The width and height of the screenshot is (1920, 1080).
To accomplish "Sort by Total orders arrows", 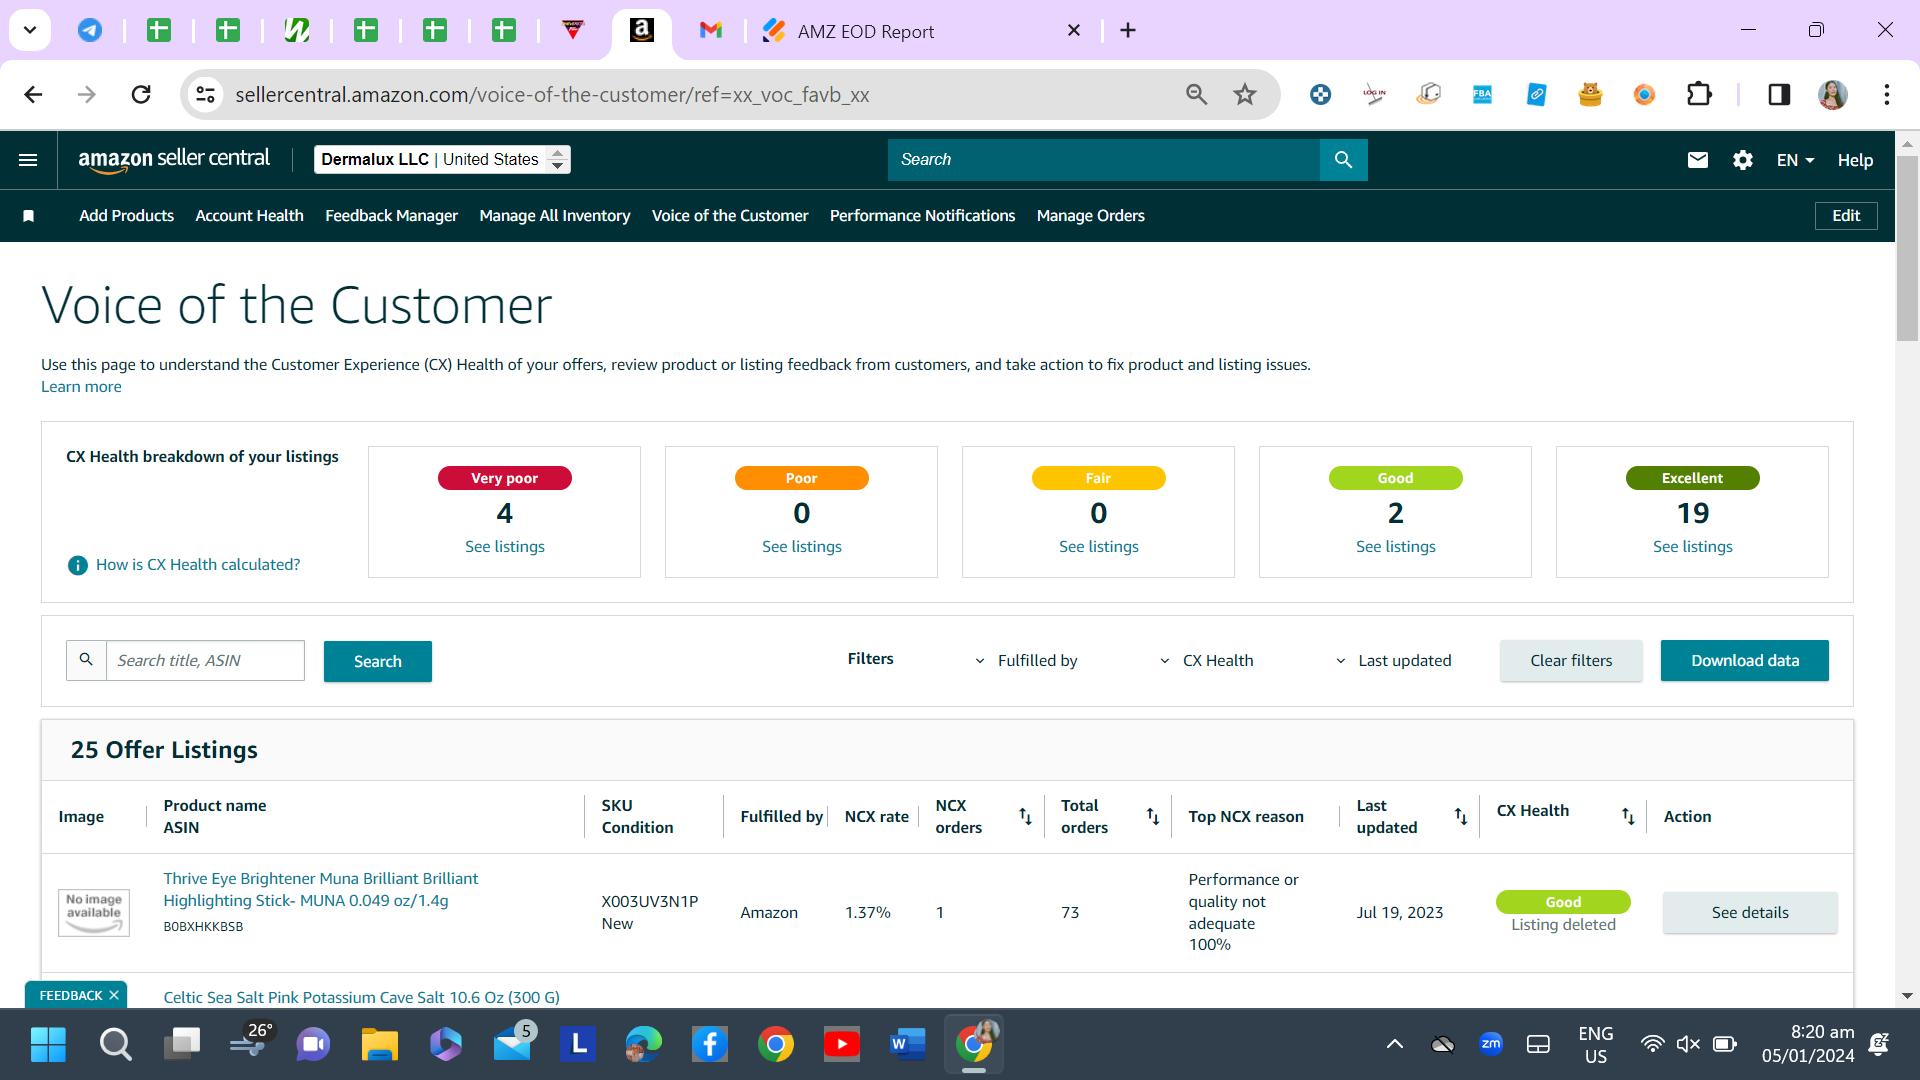I will click(x=1152, y=816).
